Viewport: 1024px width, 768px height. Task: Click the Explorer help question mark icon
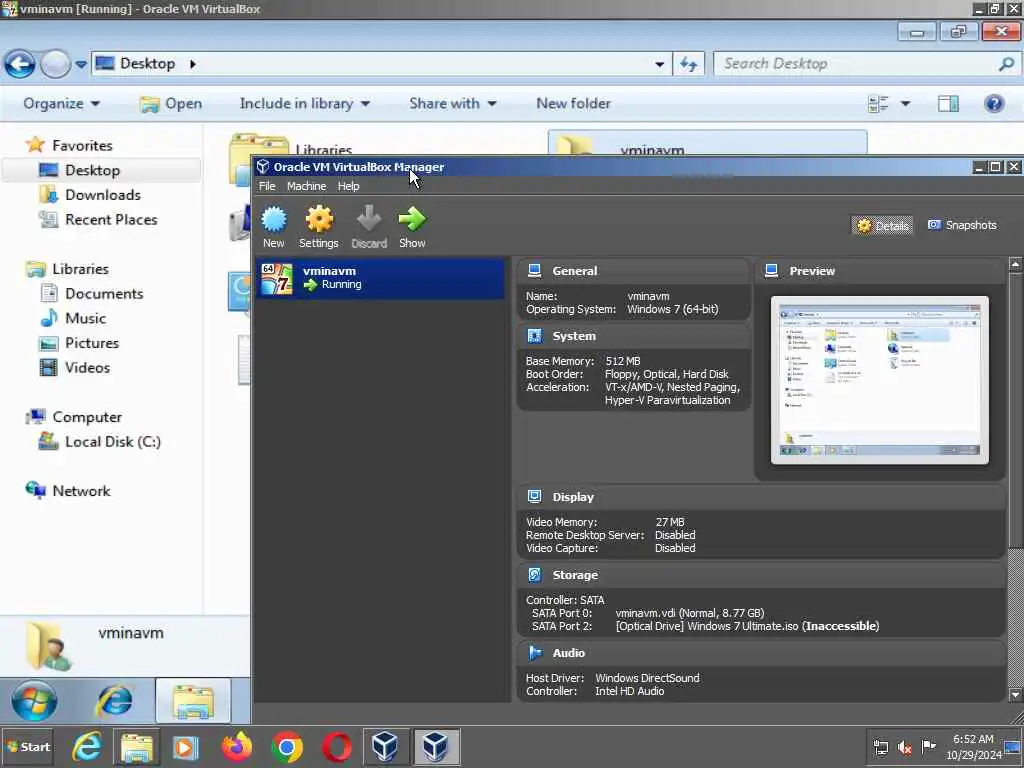coord(994,103)
